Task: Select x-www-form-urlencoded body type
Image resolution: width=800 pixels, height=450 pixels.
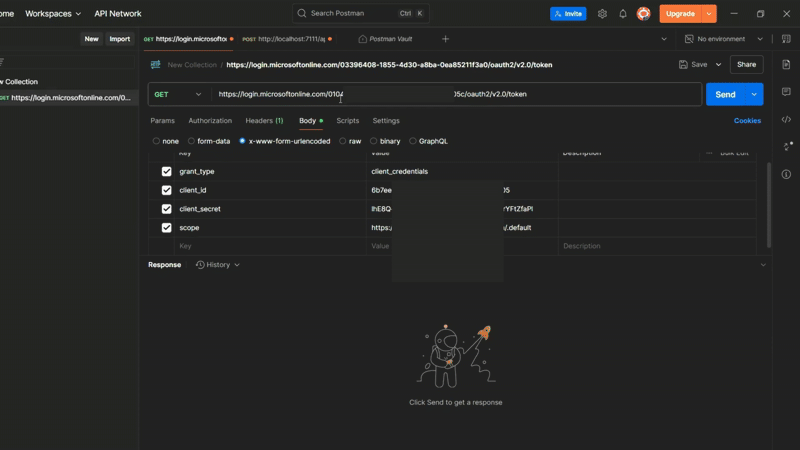Action: click(242, 141)
